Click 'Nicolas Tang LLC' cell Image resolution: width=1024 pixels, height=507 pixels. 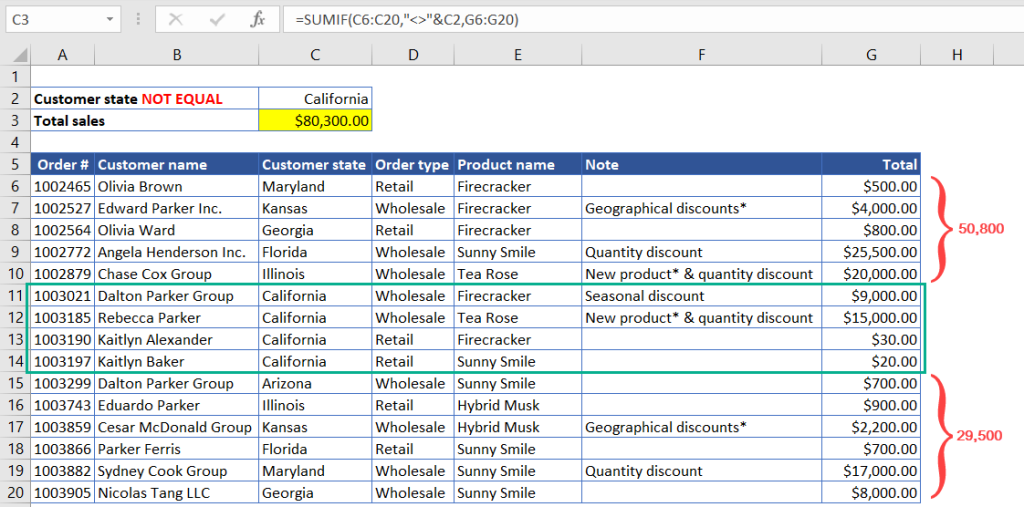[x=176, y=493]
